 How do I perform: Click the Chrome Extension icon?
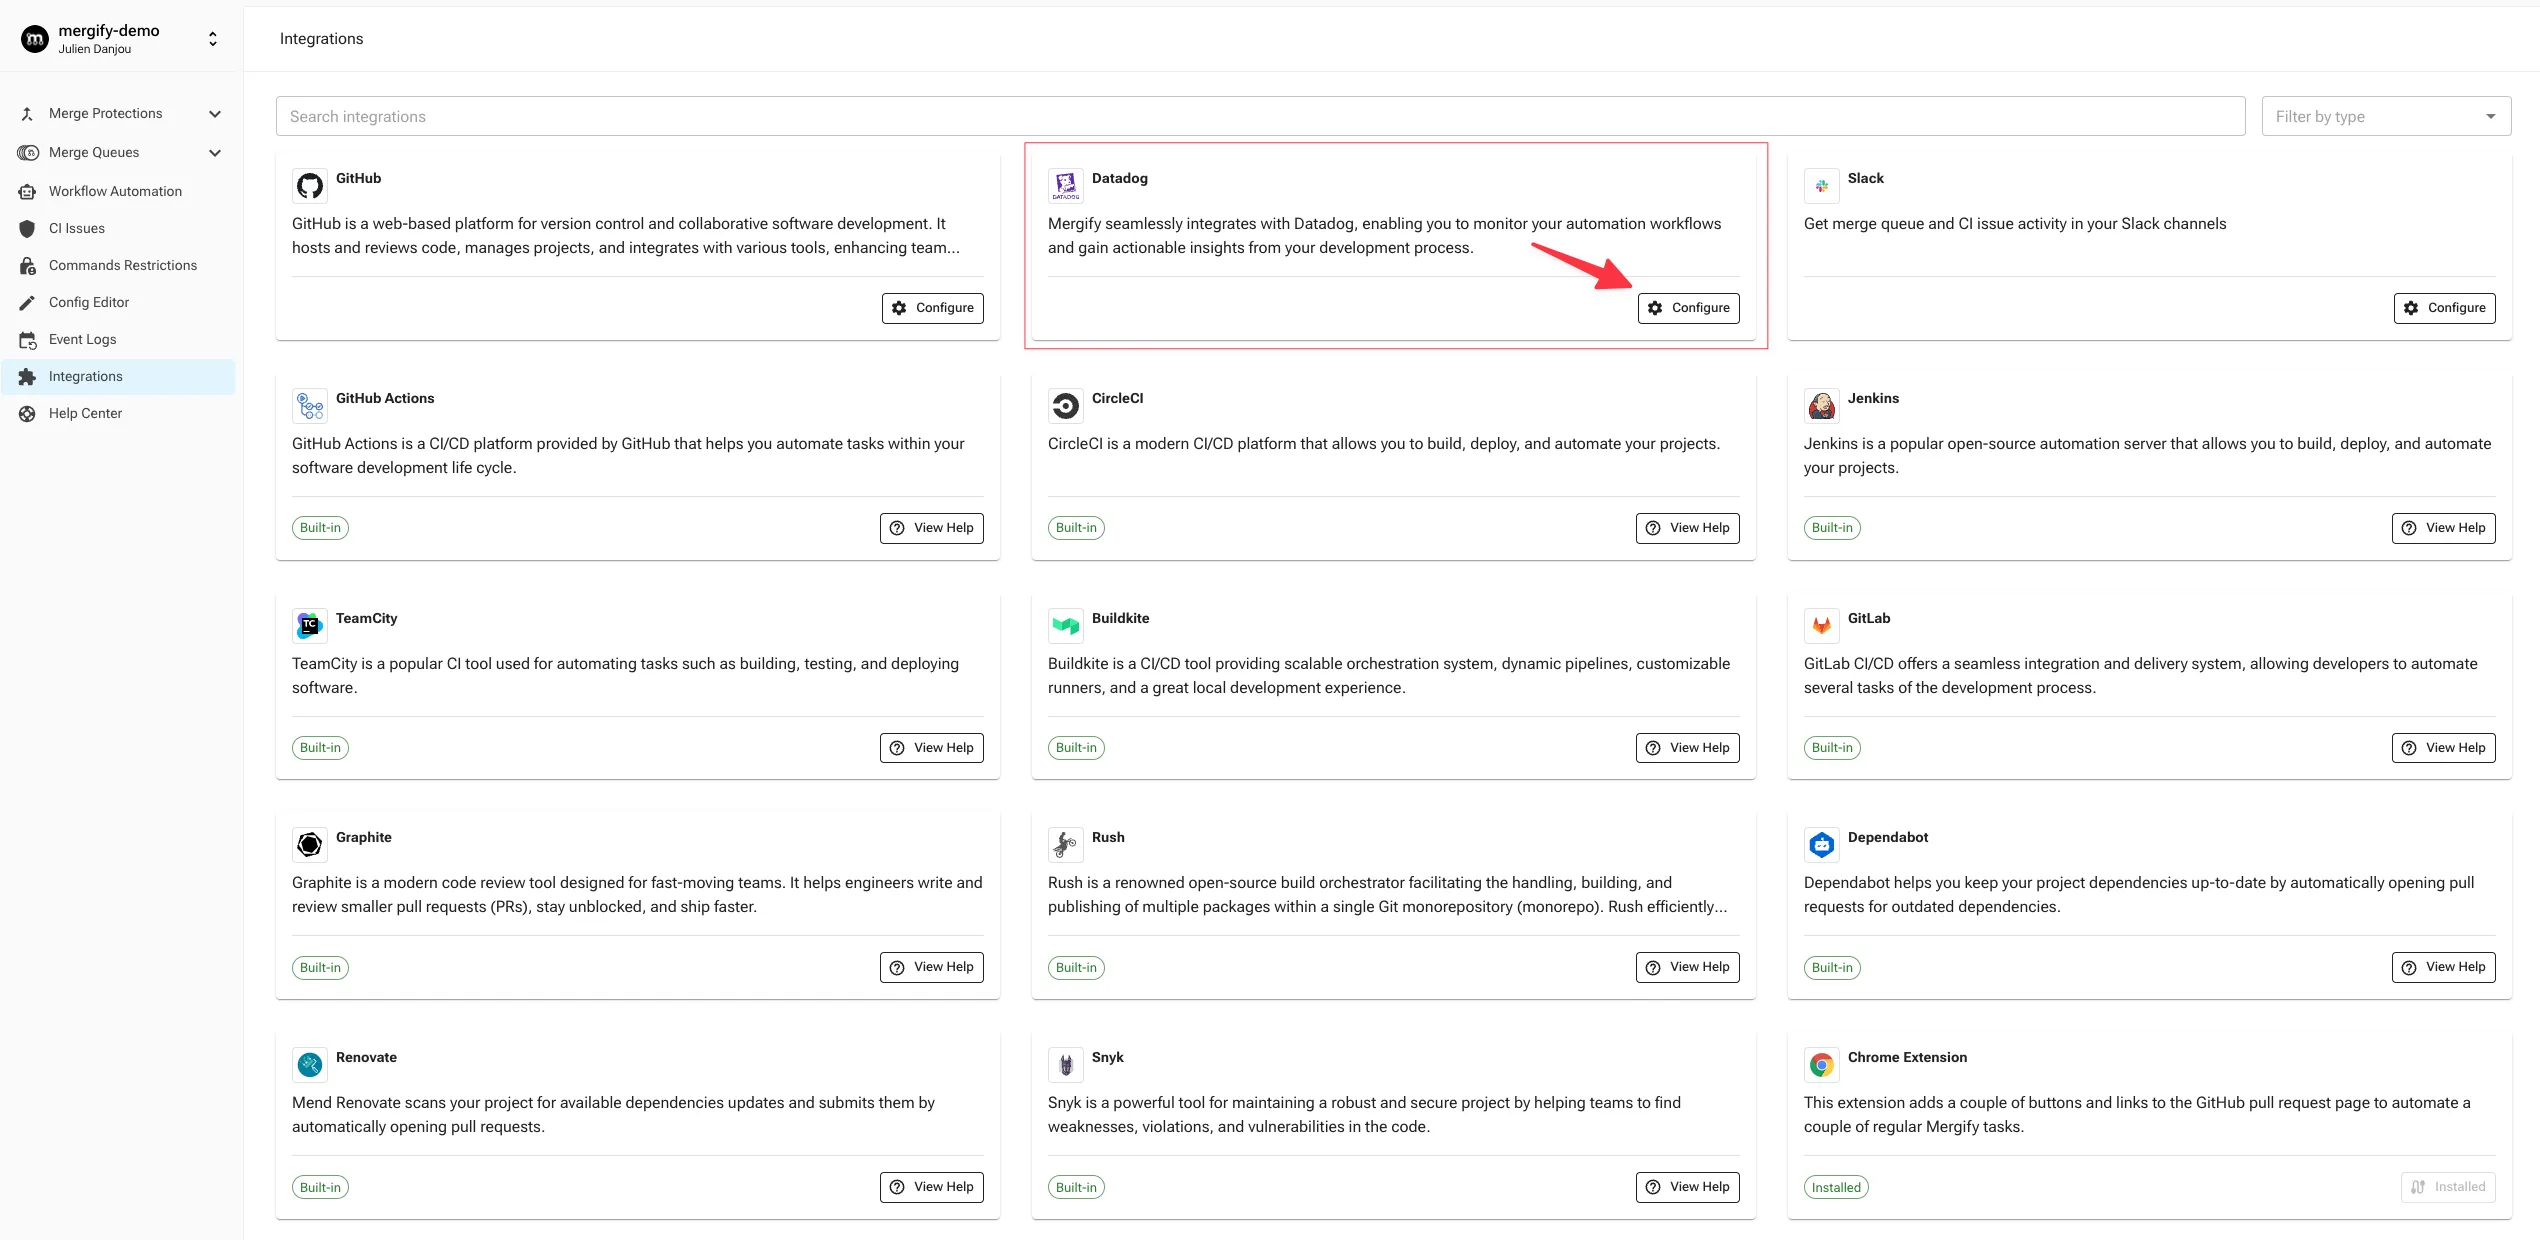point(1821,1064)
